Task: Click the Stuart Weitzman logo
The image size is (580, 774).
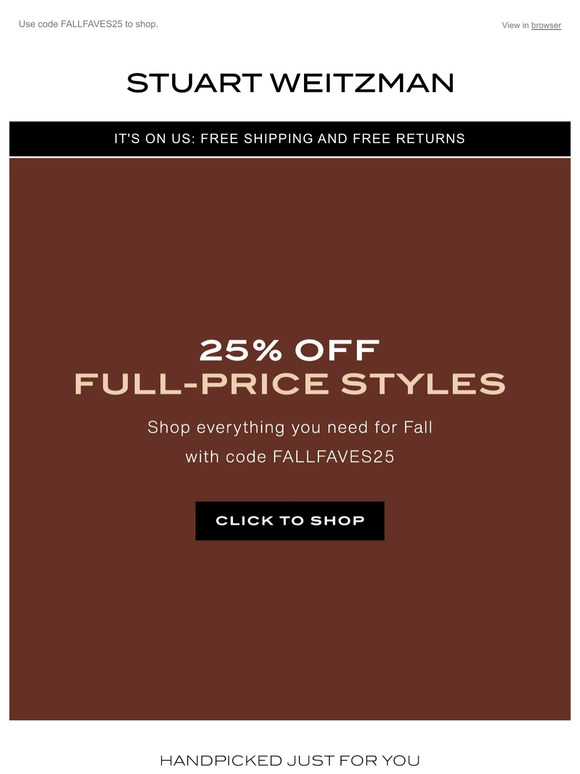Action: (x=290, y=83)
